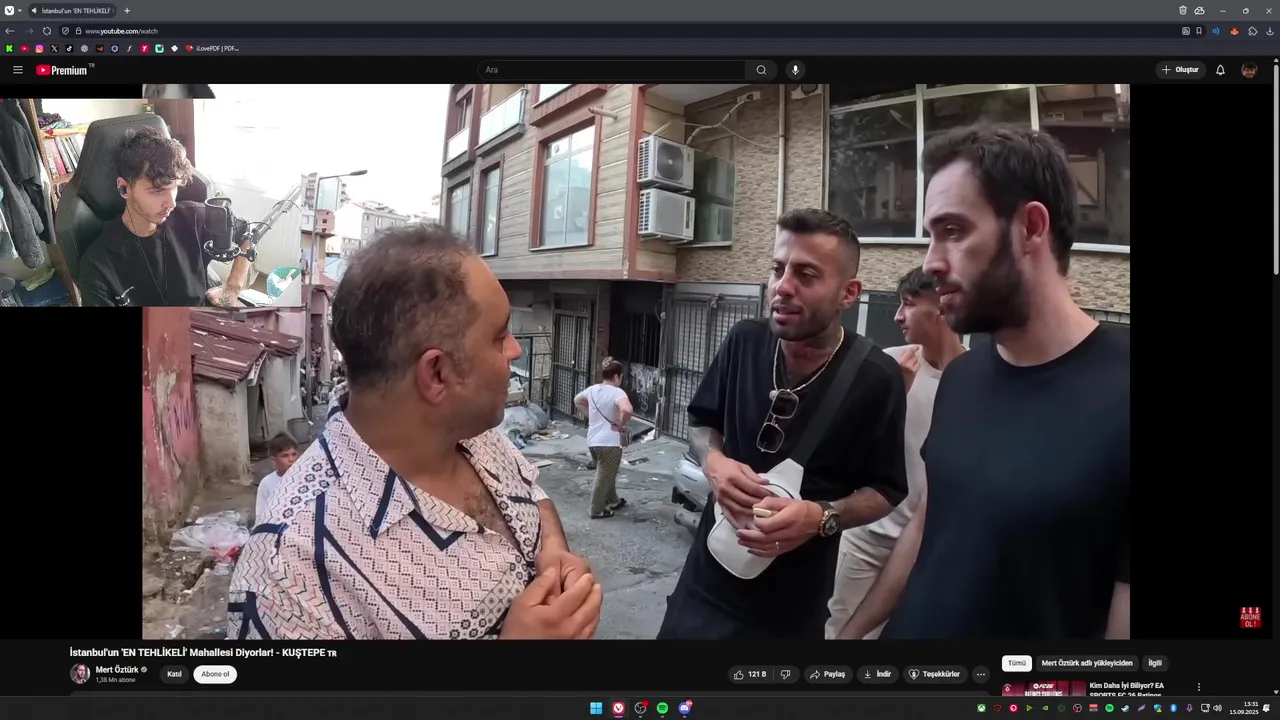Start voice search with microphone
The height and width of the screenshot is (720, 1280).
click(795, 70)
